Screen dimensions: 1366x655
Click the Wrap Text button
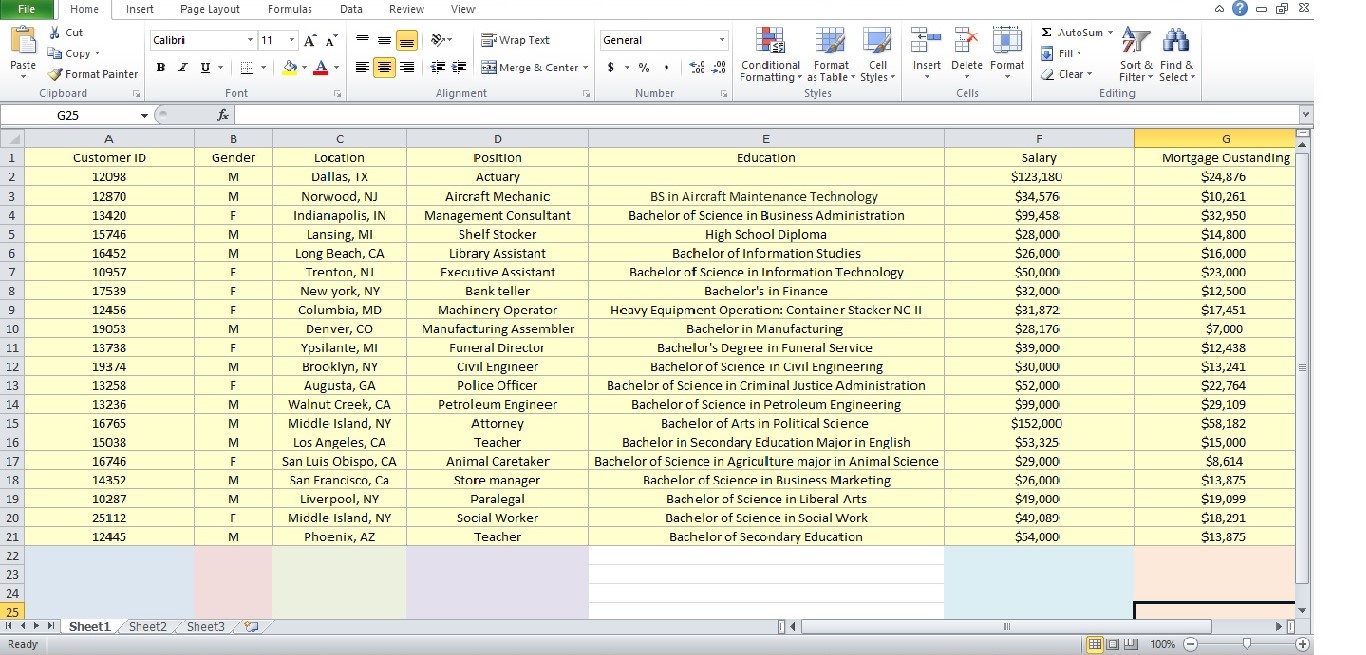click(x=516, y=40)
